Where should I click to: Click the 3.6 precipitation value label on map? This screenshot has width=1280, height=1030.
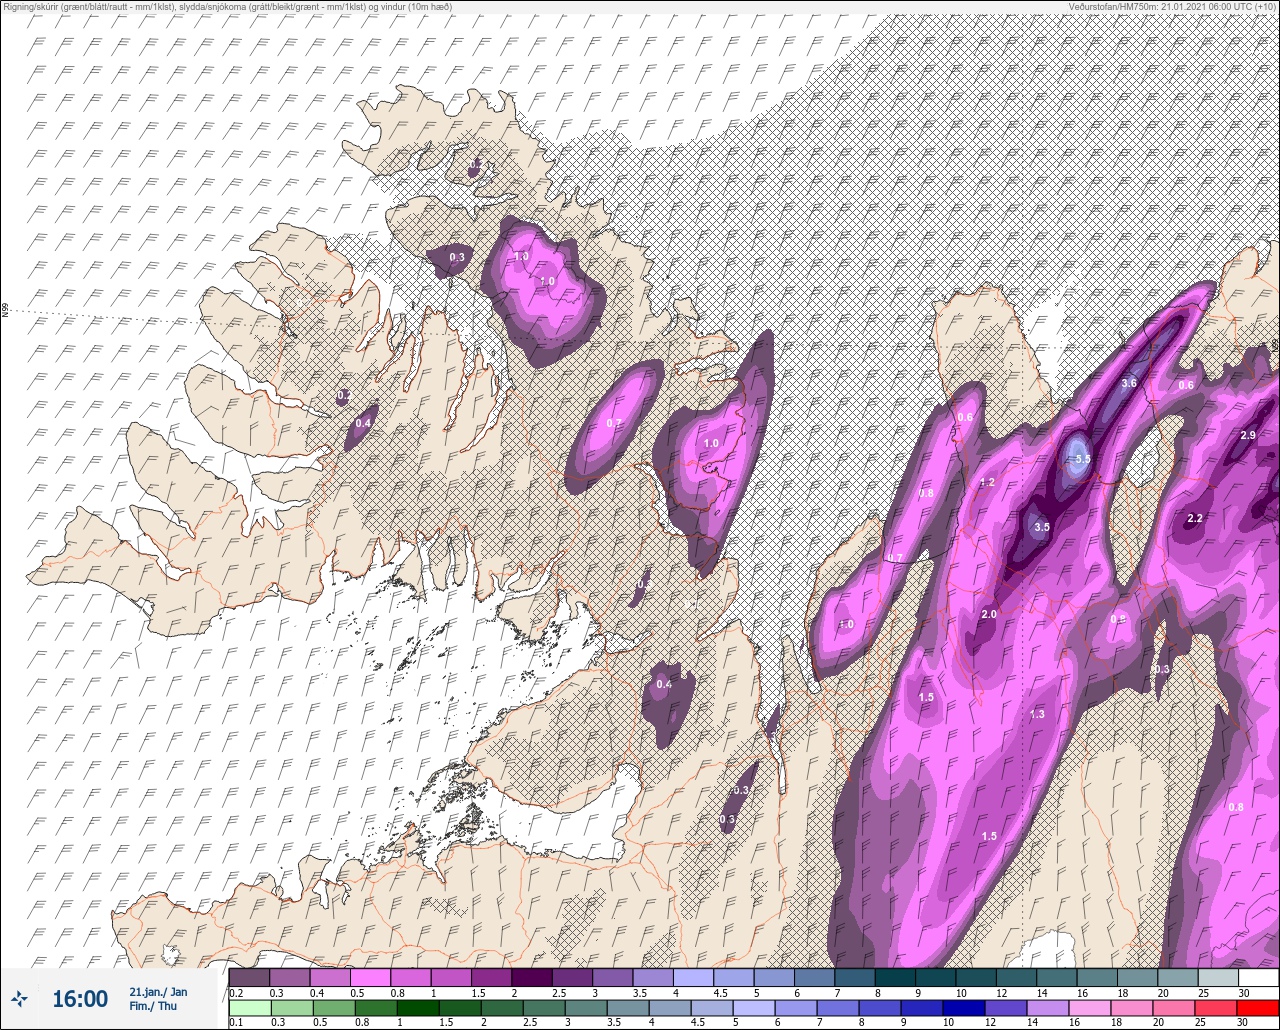pos(1129,383)
